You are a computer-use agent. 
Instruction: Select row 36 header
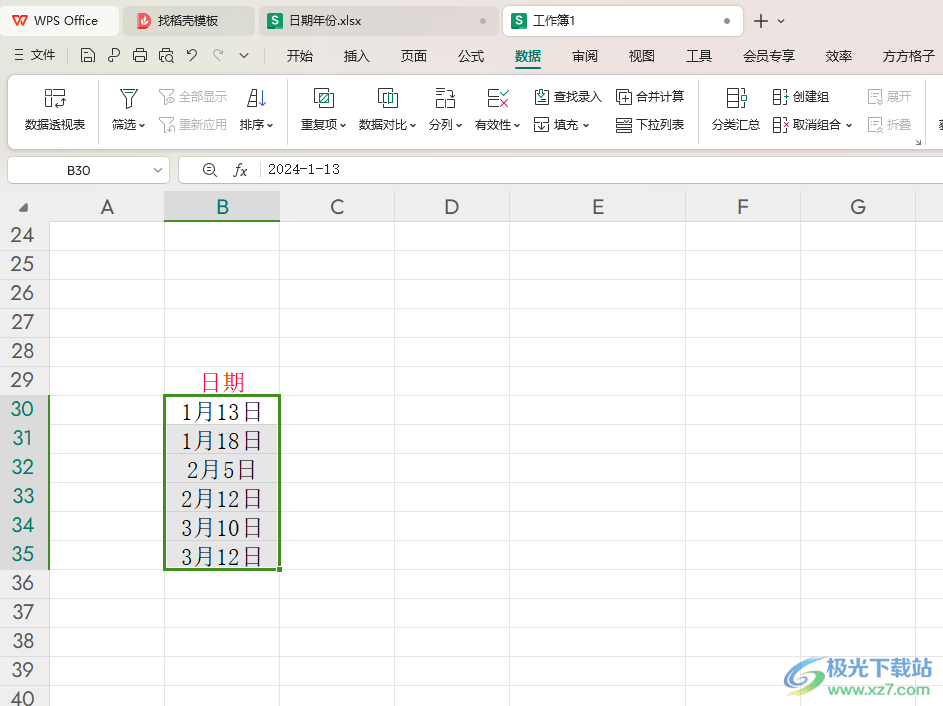pos(24,583)
